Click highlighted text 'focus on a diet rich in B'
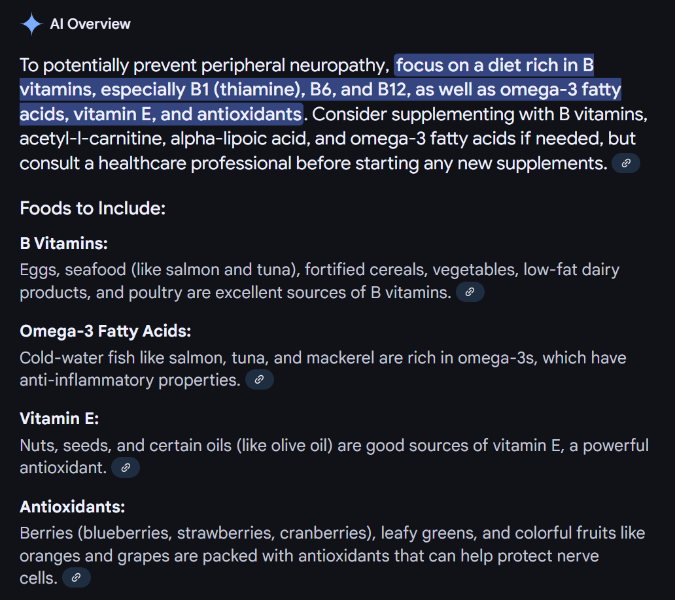Screen dimensions: 675x600 pos(494,65)
